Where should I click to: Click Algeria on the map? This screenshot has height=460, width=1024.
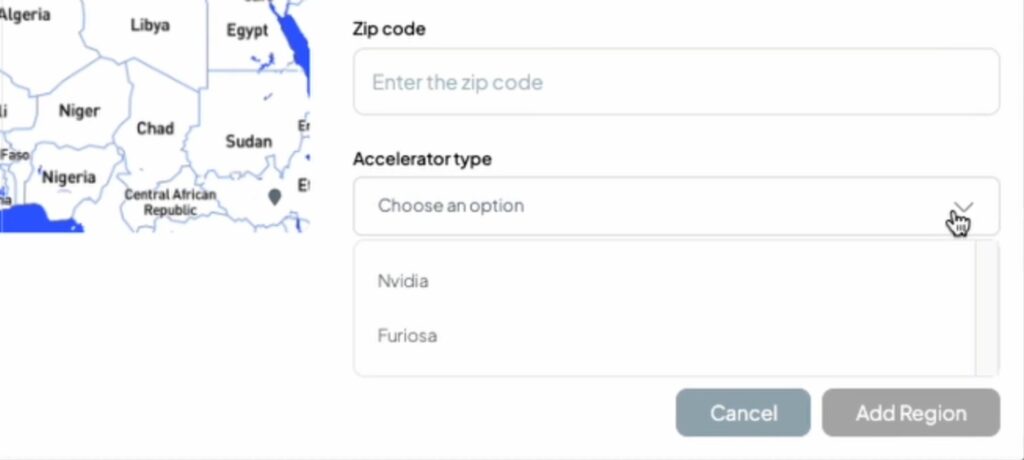point(25,15)
